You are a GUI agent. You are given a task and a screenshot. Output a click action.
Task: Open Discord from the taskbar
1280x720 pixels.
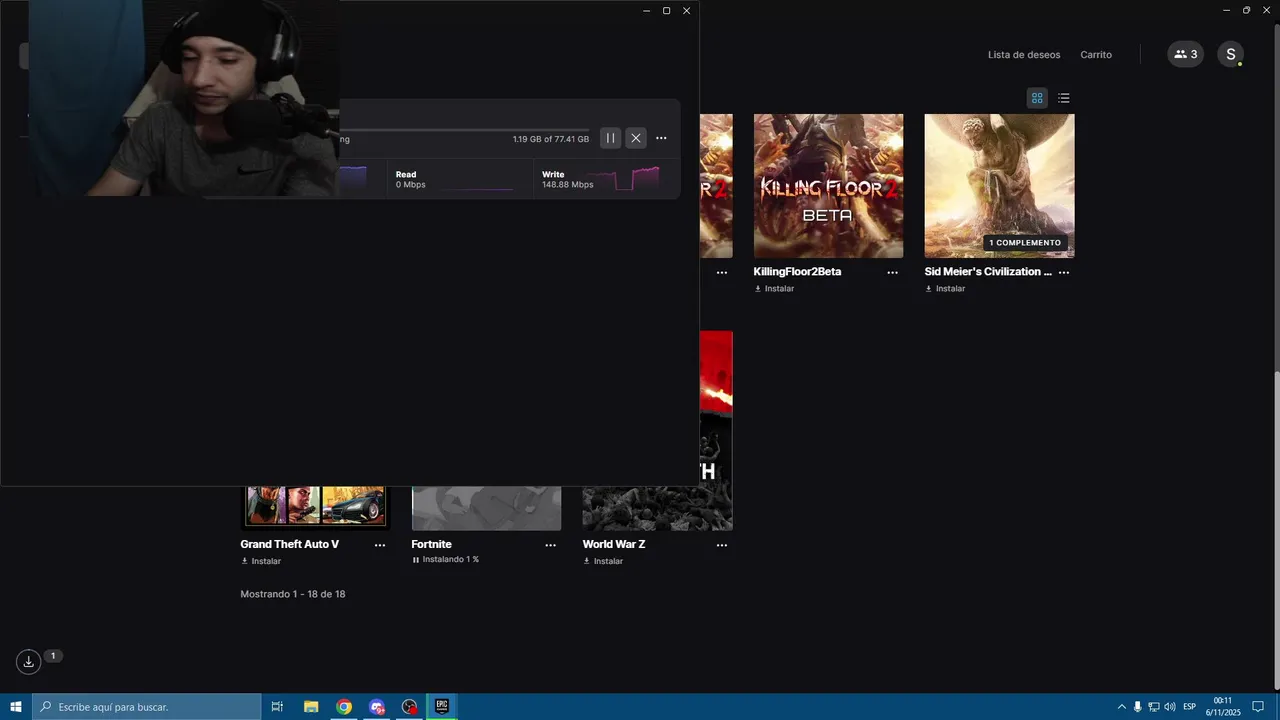[377, 707]
